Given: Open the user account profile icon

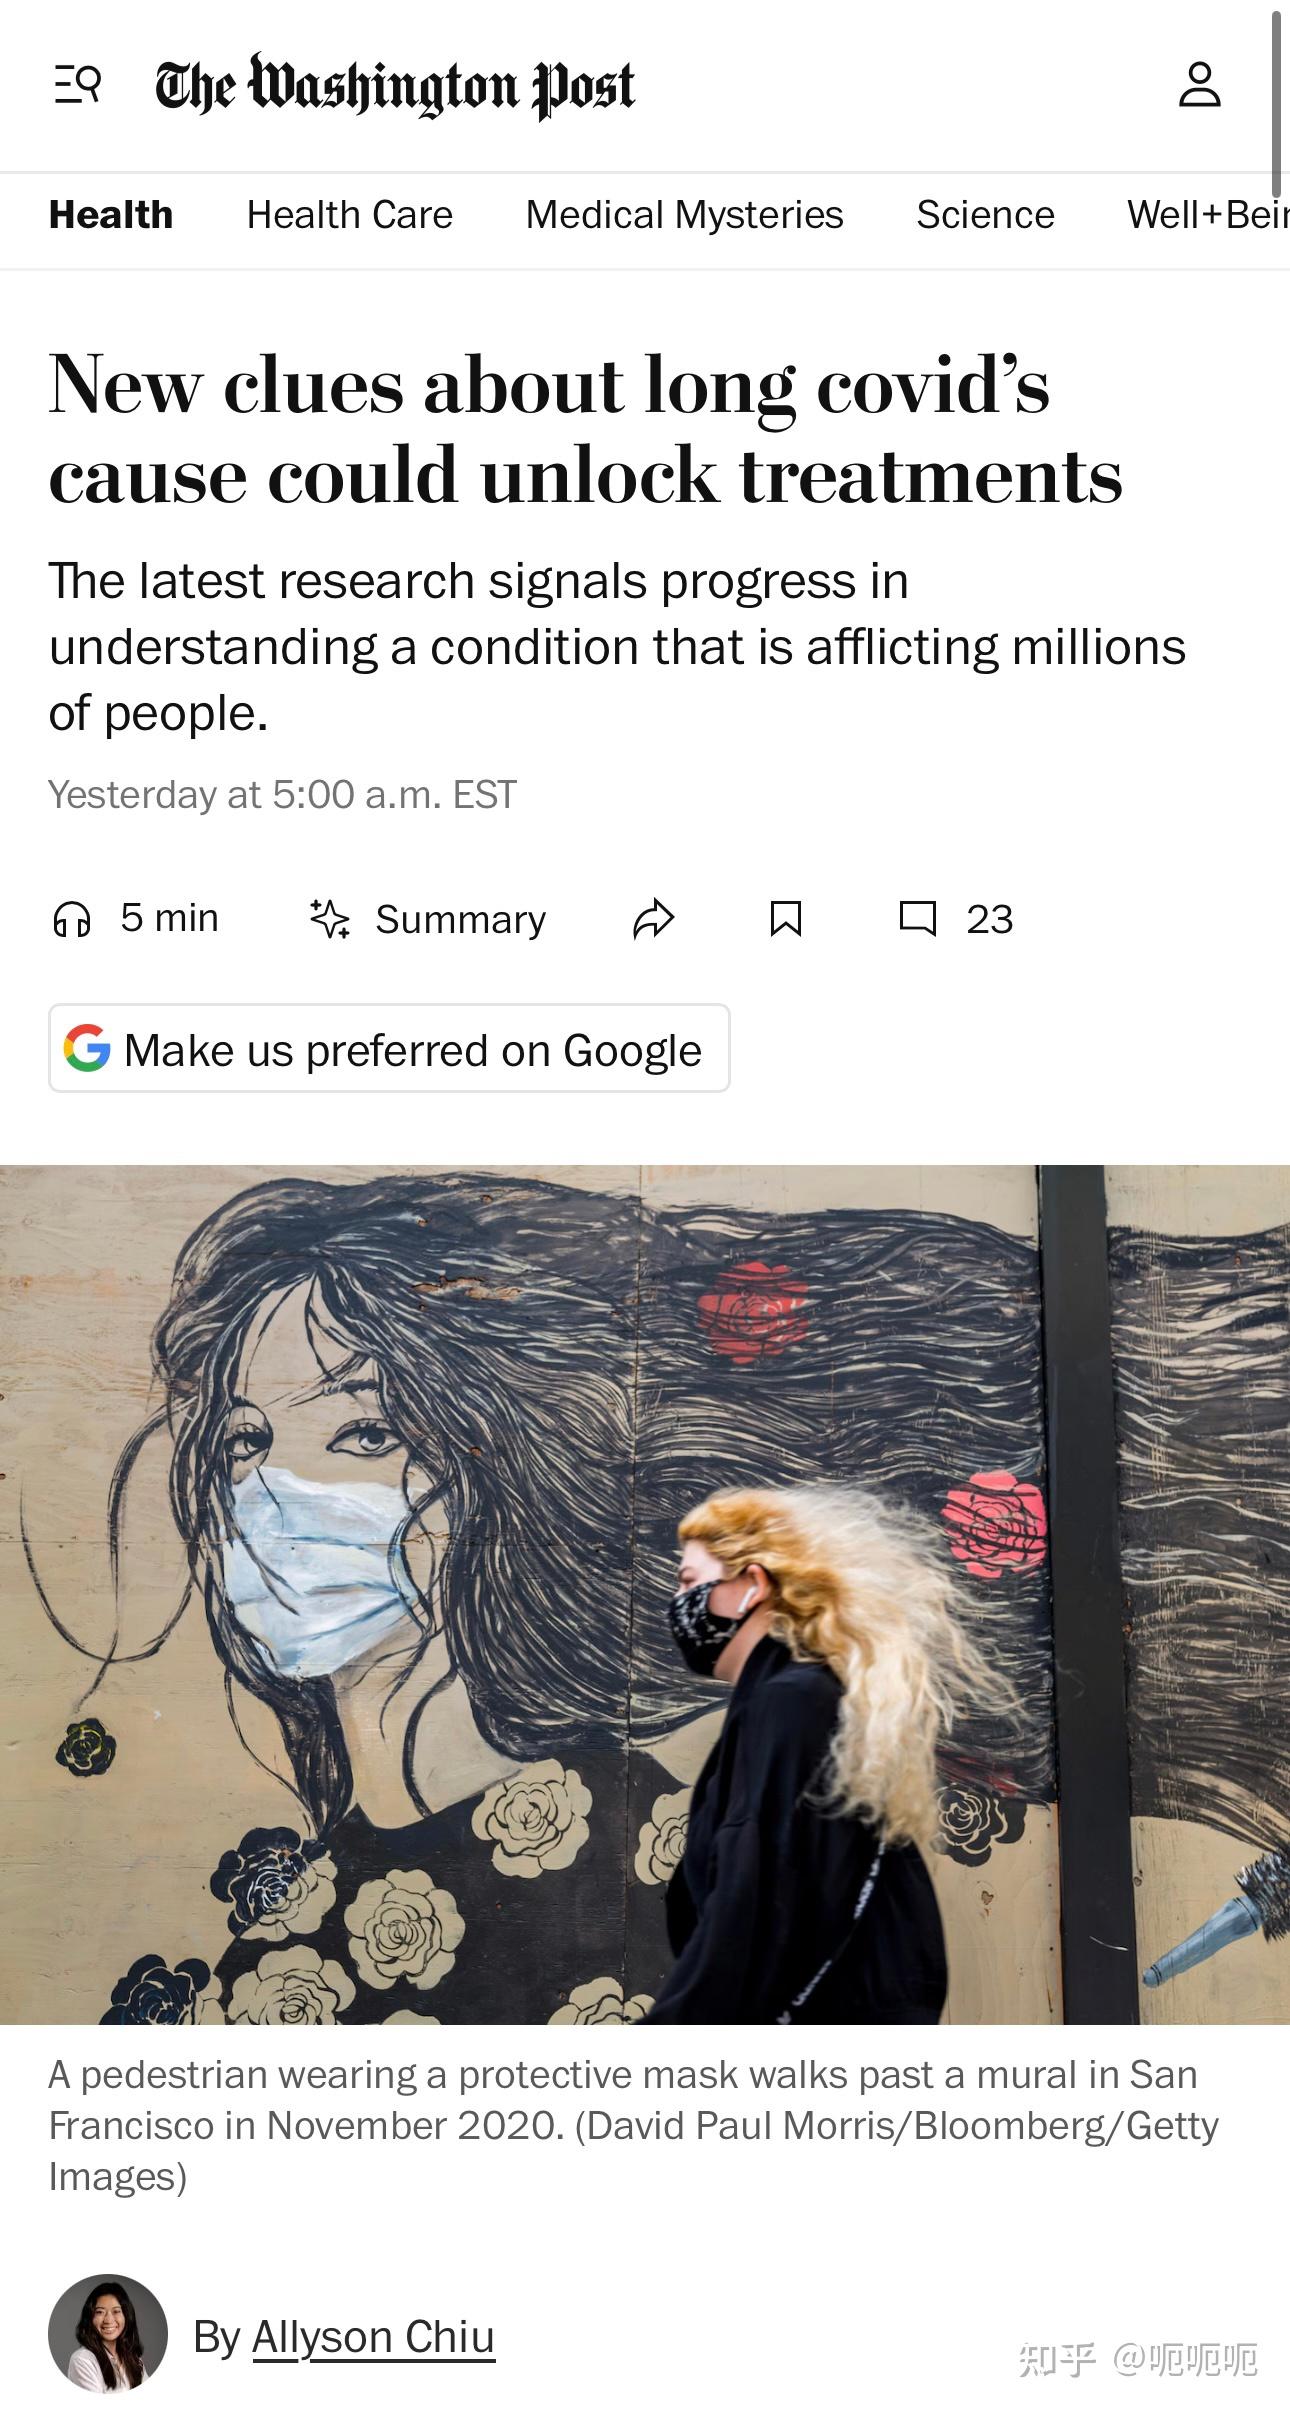Looking at the screenshot, I should pyautogui.click(x=1199, y=84).
